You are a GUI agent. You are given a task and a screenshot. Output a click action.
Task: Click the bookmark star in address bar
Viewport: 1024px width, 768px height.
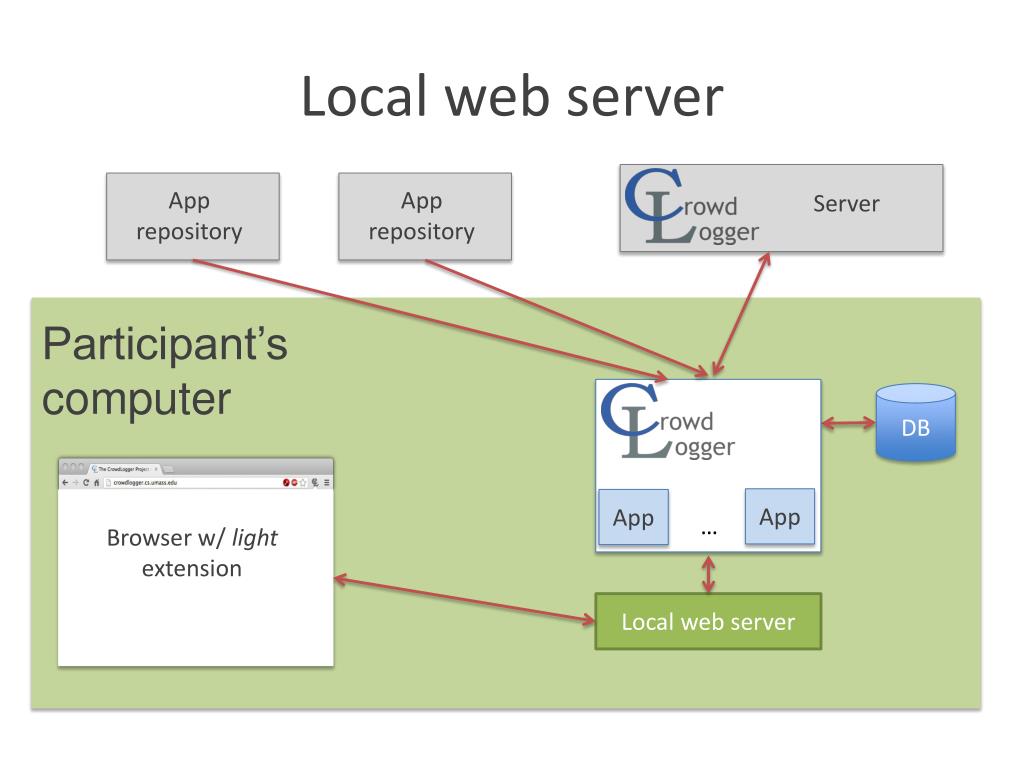(302, 483)
